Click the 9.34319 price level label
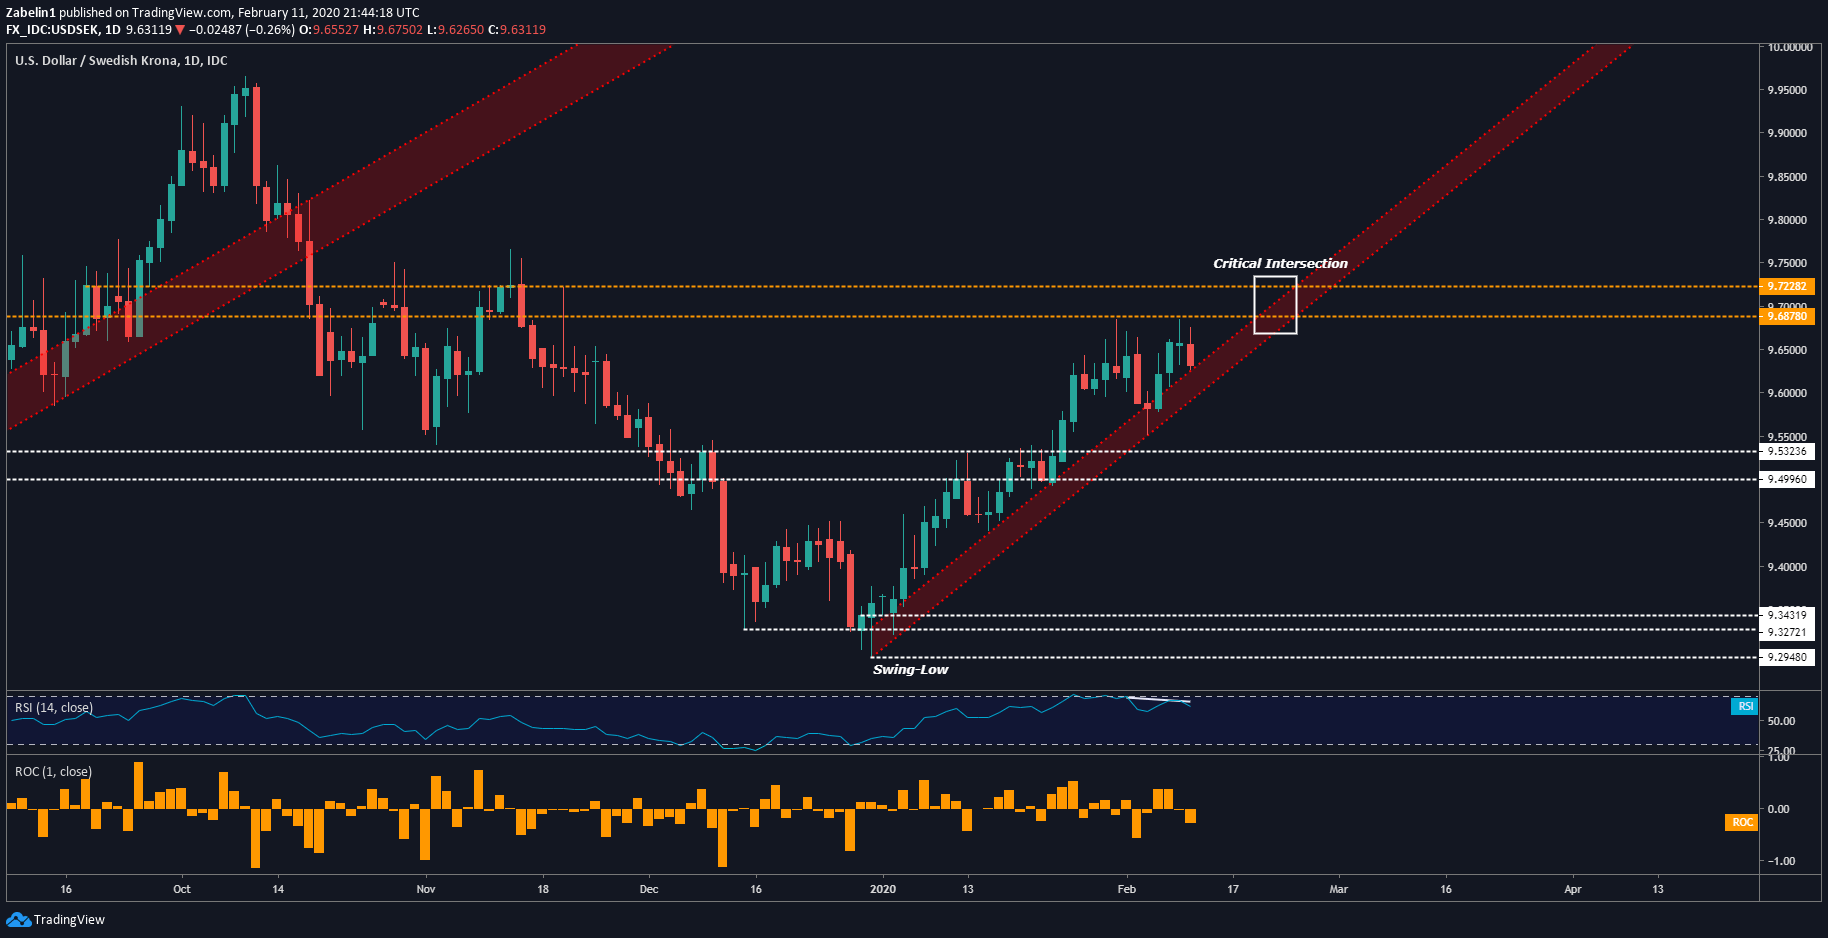This screenshot has height=938, width=1828. [1786, 615]
